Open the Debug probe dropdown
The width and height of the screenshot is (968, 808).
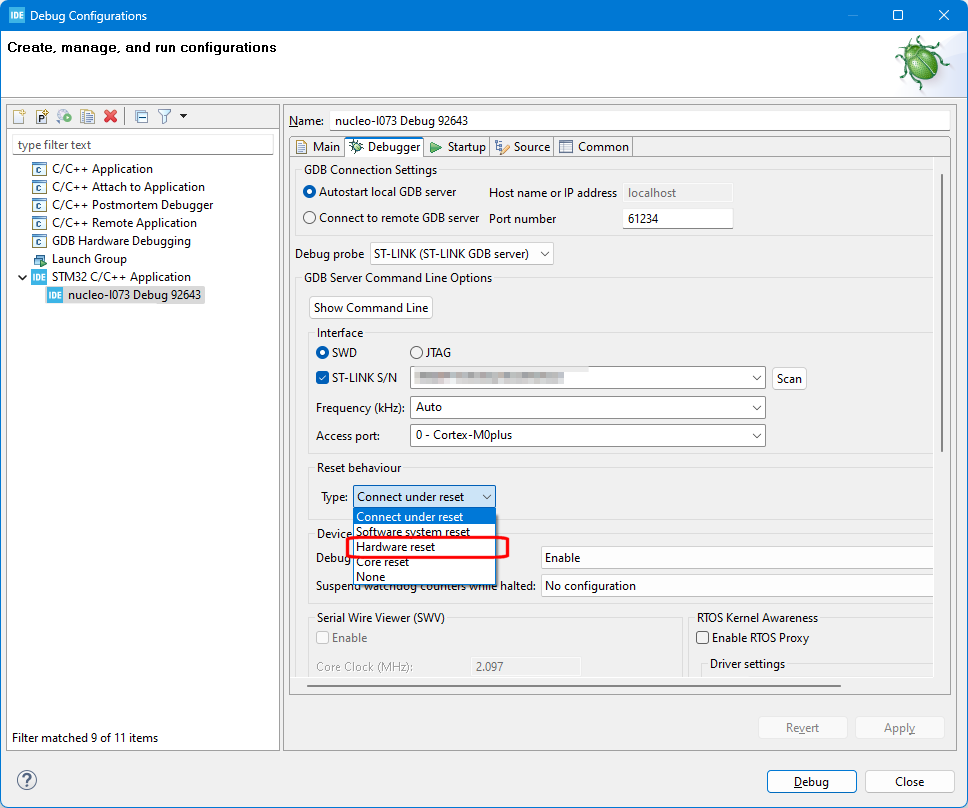click(x=461, y=254)
